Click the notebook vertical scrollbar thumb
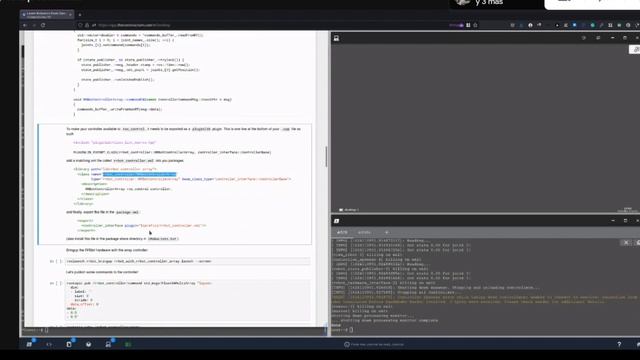 tap(326, 156)
